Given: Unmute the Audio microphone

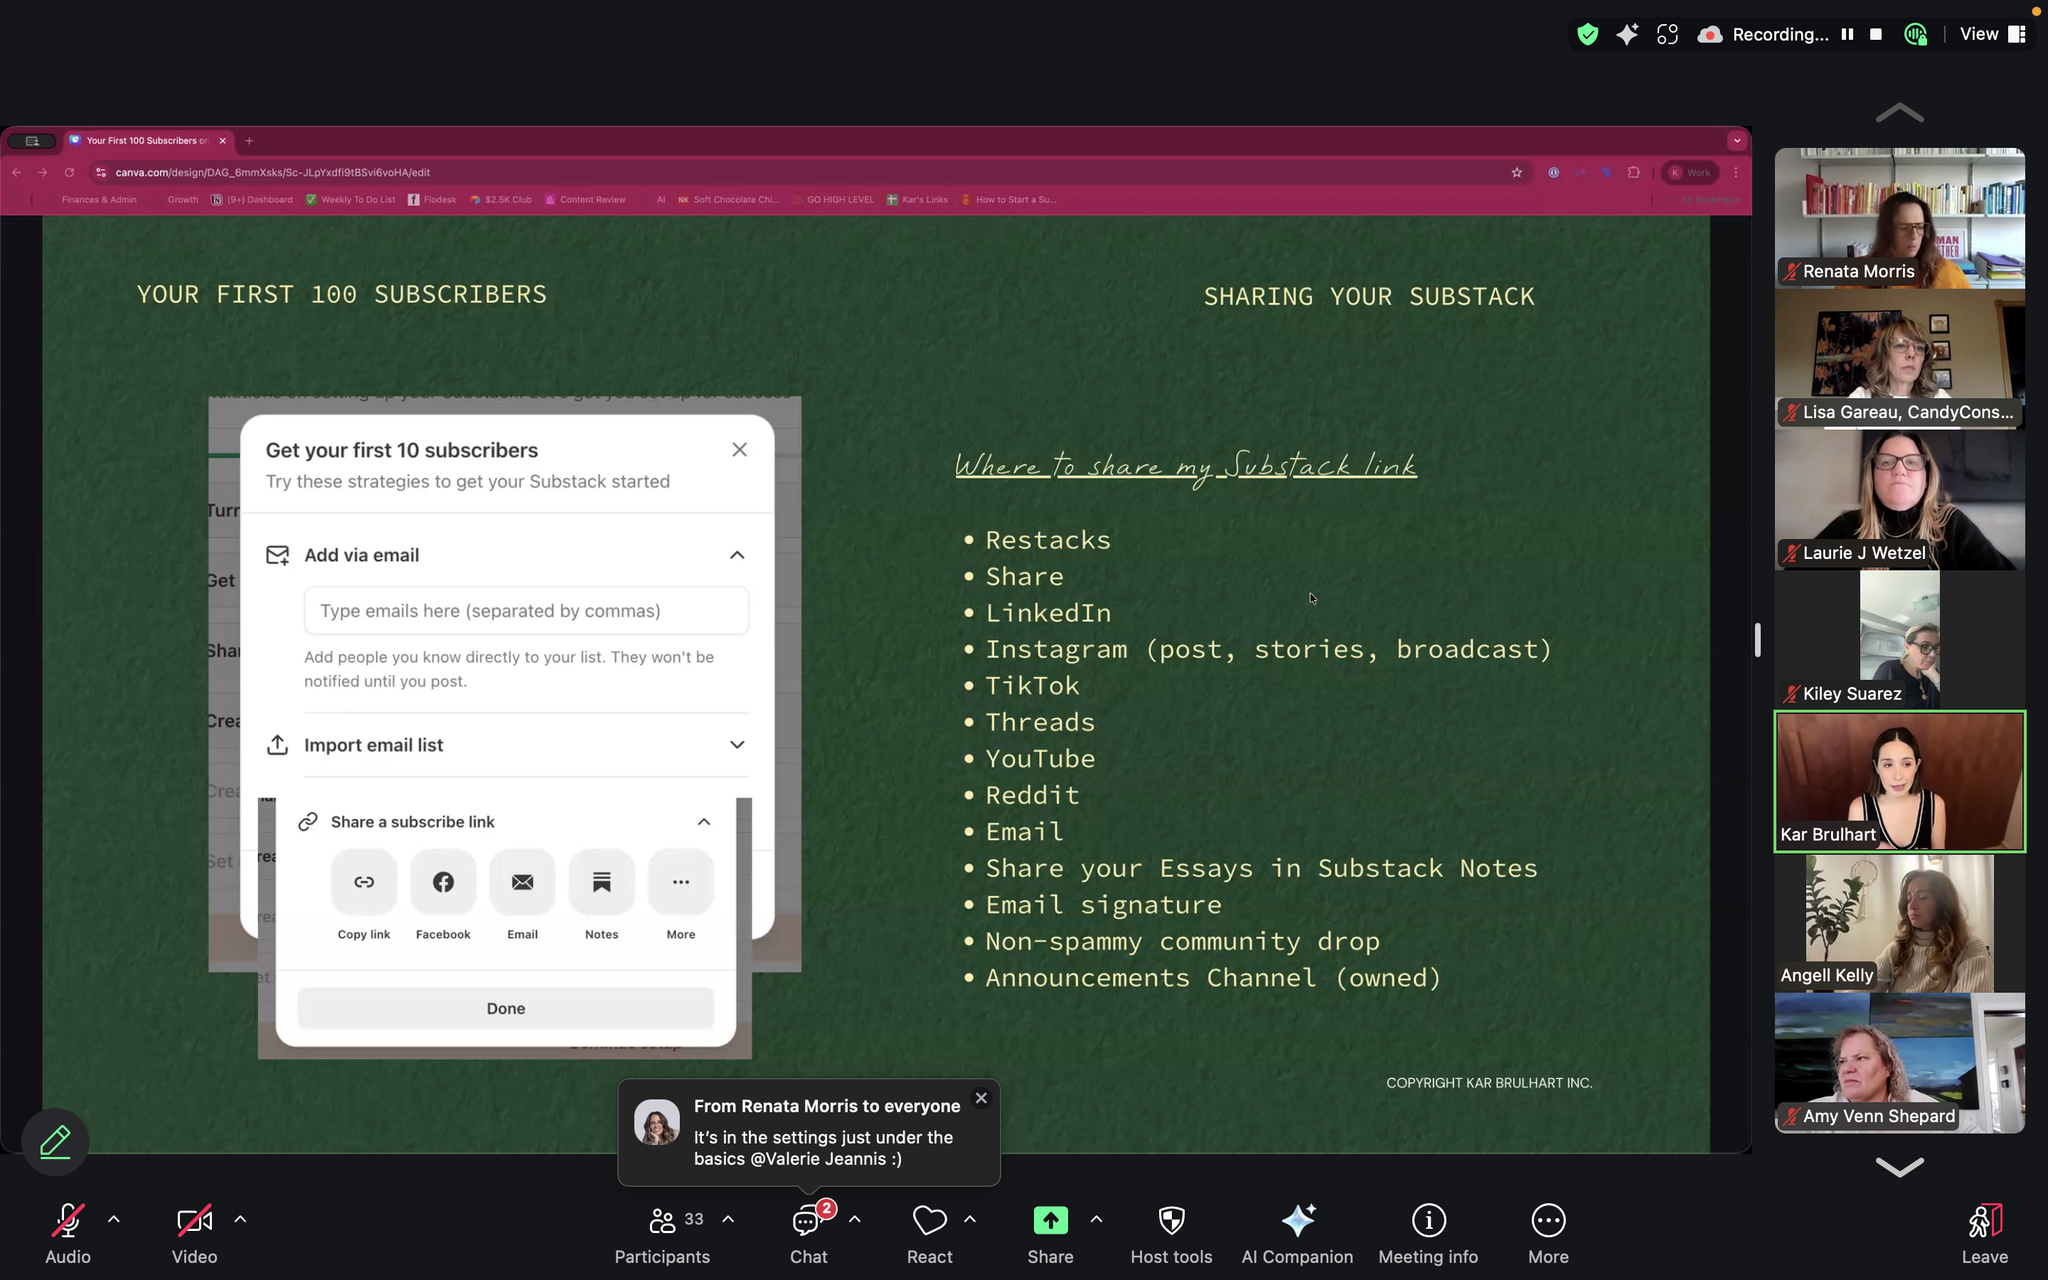Looking at the screenshot, I should click(67, 1221).
